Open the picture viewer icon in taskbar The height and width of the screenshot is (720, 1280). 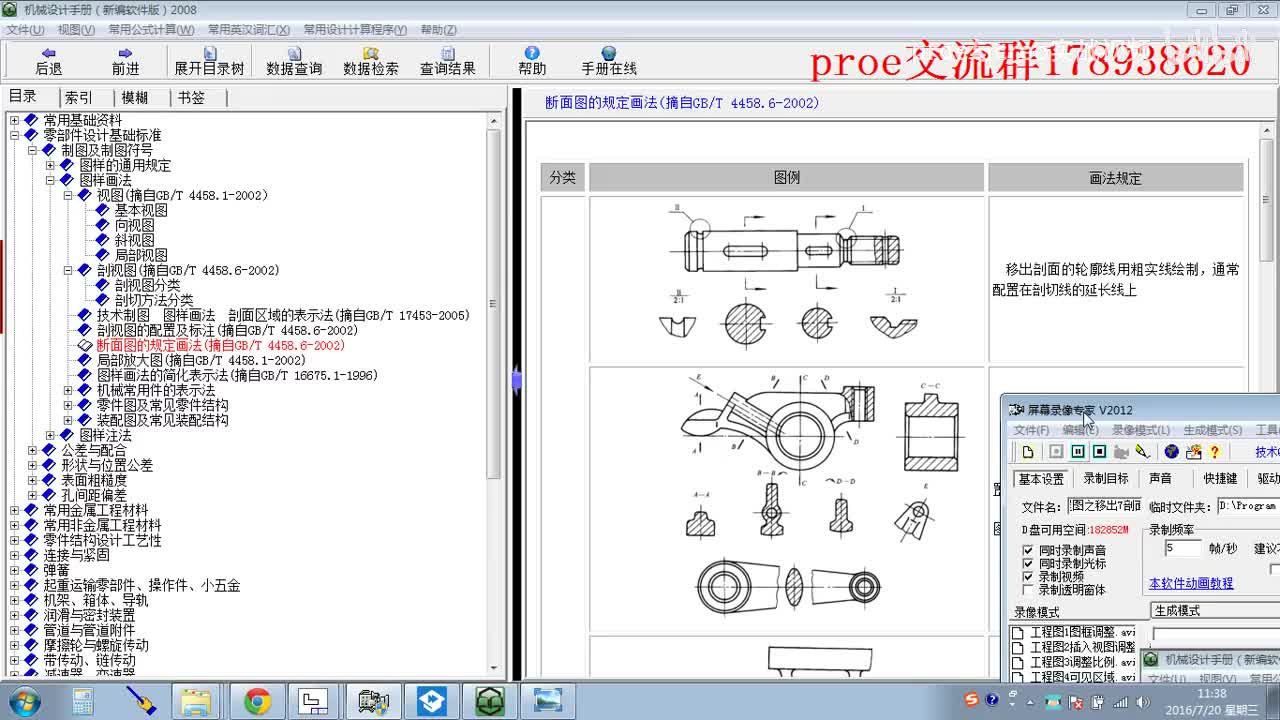click(548, 702)
